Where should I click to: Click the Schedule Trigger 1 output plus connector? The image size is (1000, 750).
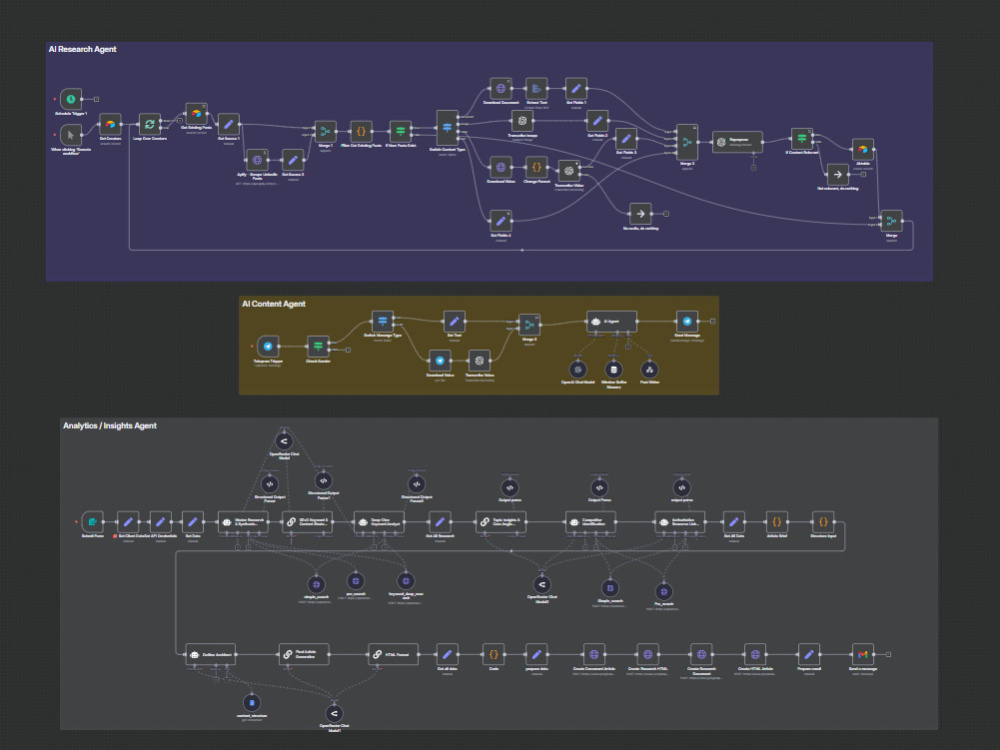tap(96, 99)
